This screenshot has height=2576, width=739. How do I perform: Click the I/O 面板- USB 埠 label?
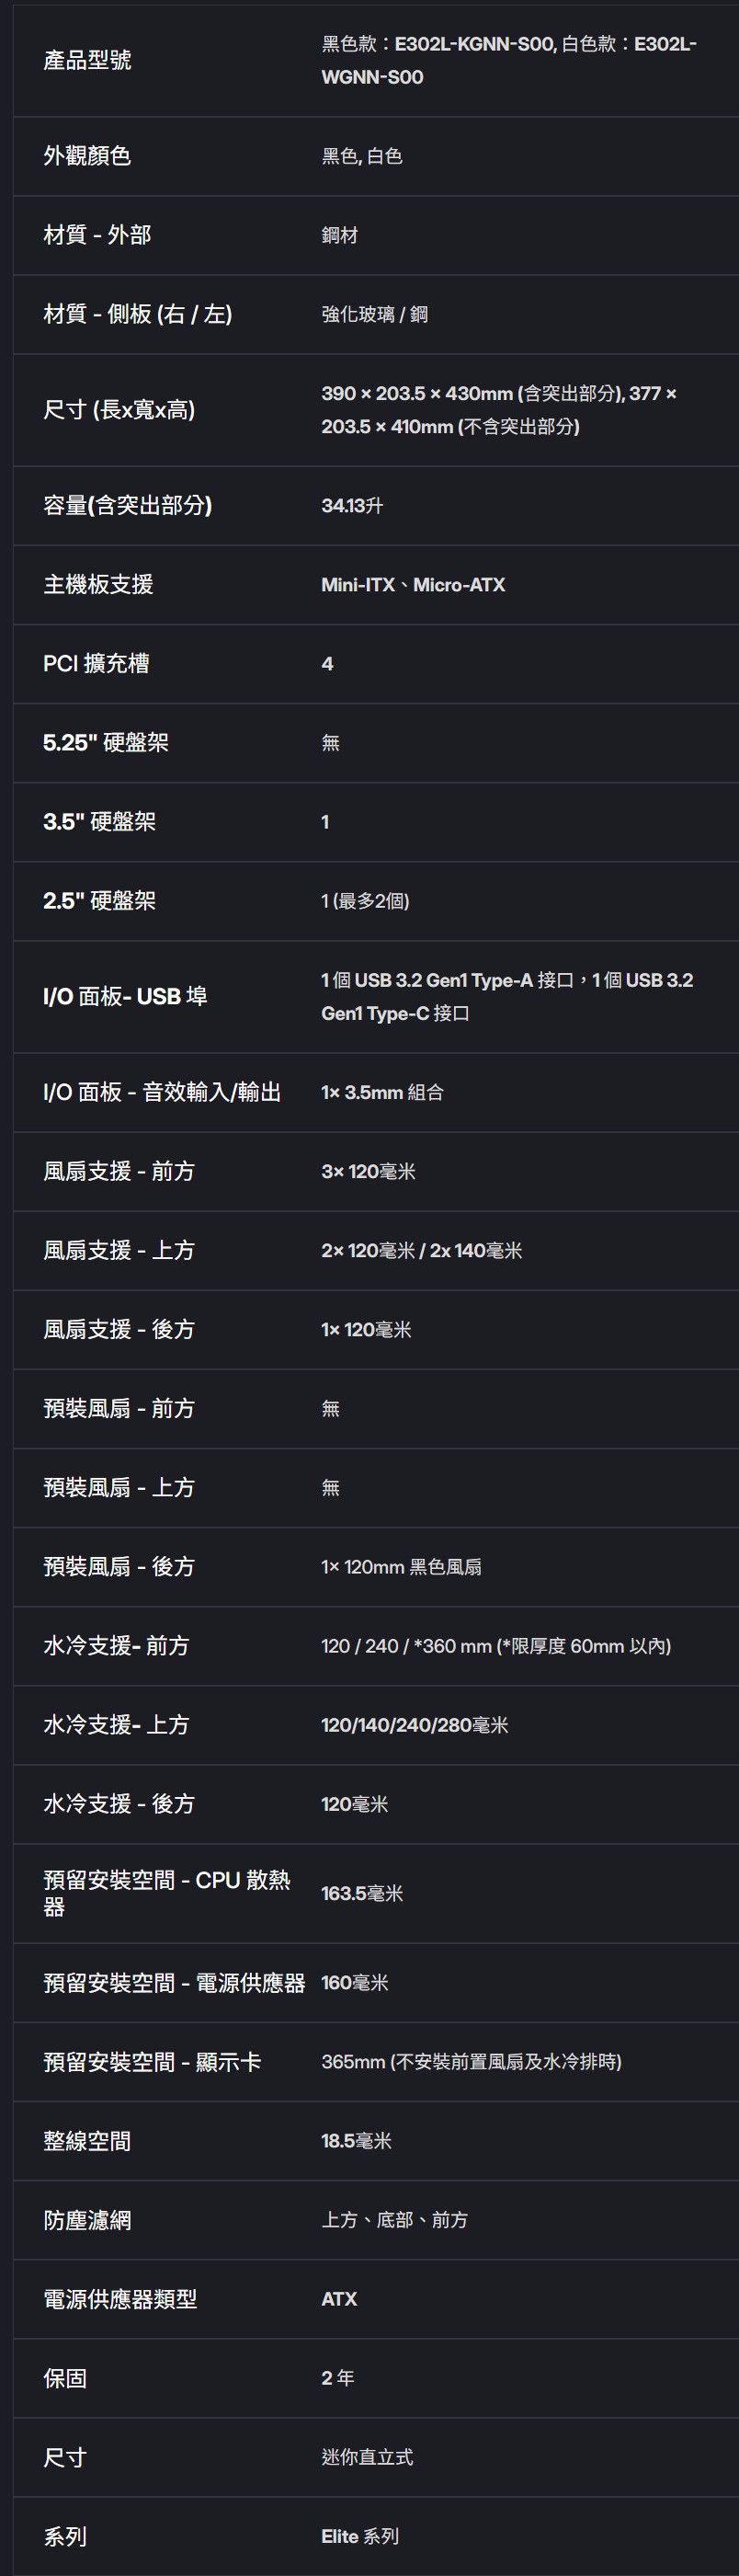click(x=125, y=997)
